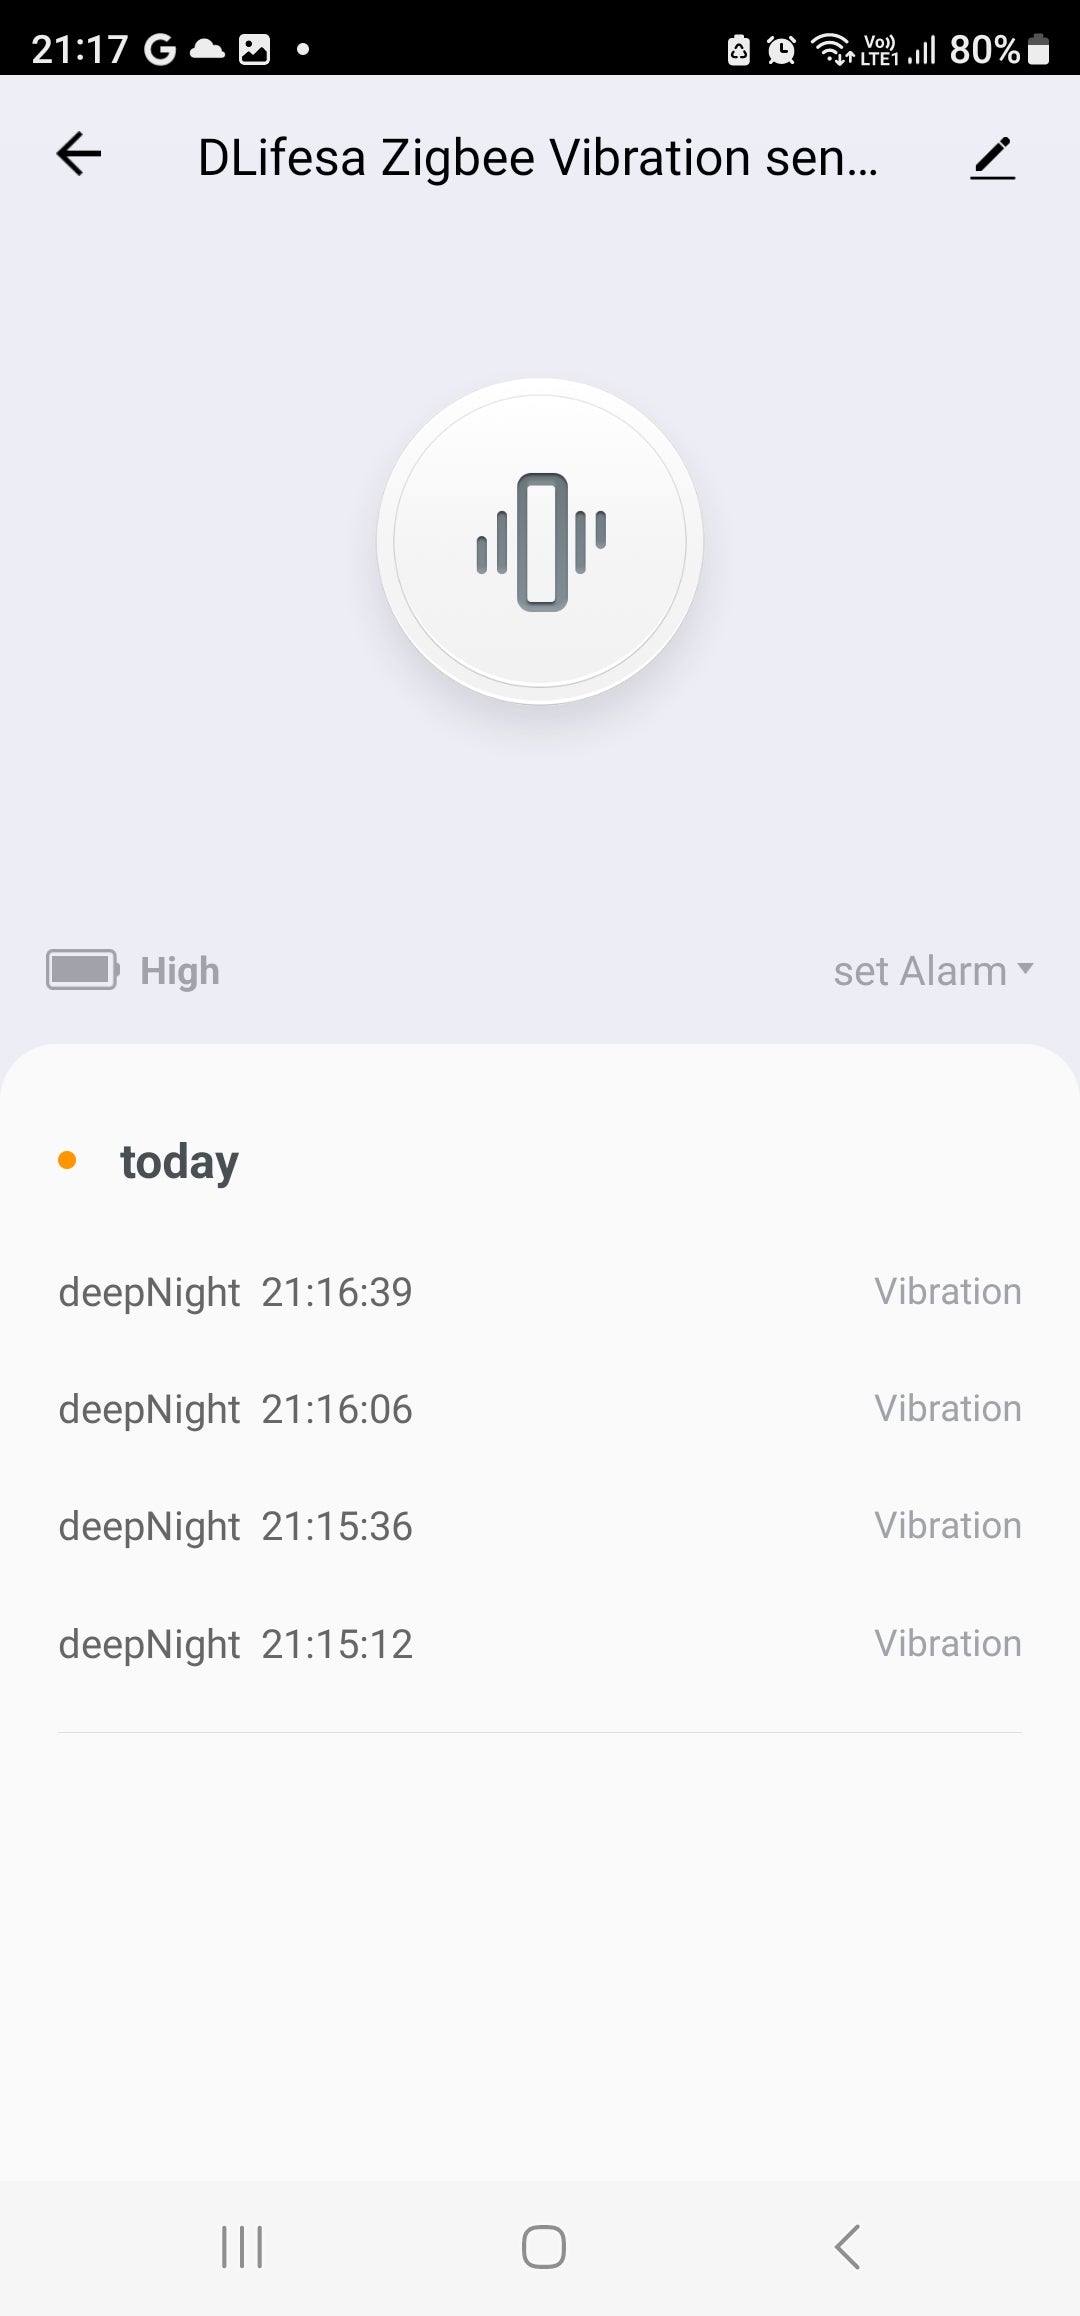Tap the Wi-Fi status bar icon
The height and width of the screenshot is (2316, 1080).
click(x=832, y=48)
